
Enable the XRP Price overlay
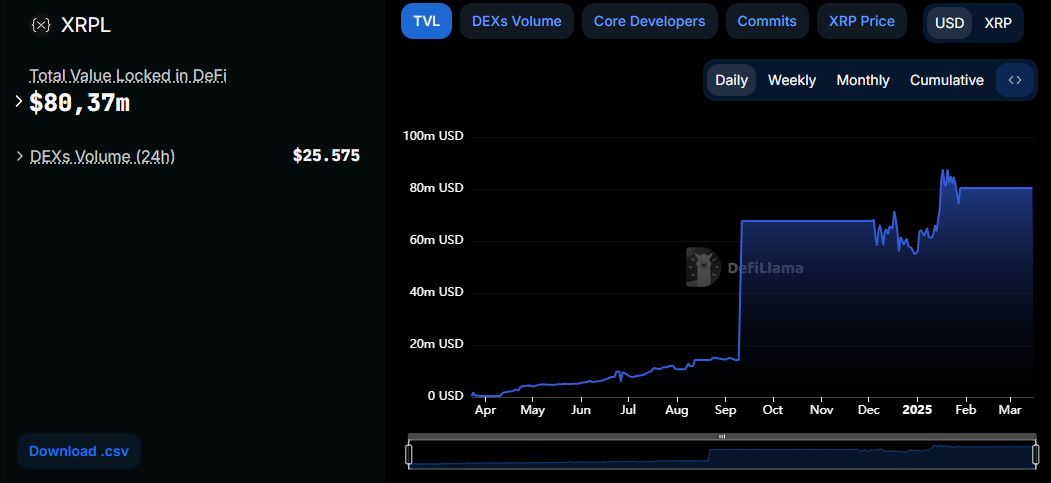[x=861, y=21]
